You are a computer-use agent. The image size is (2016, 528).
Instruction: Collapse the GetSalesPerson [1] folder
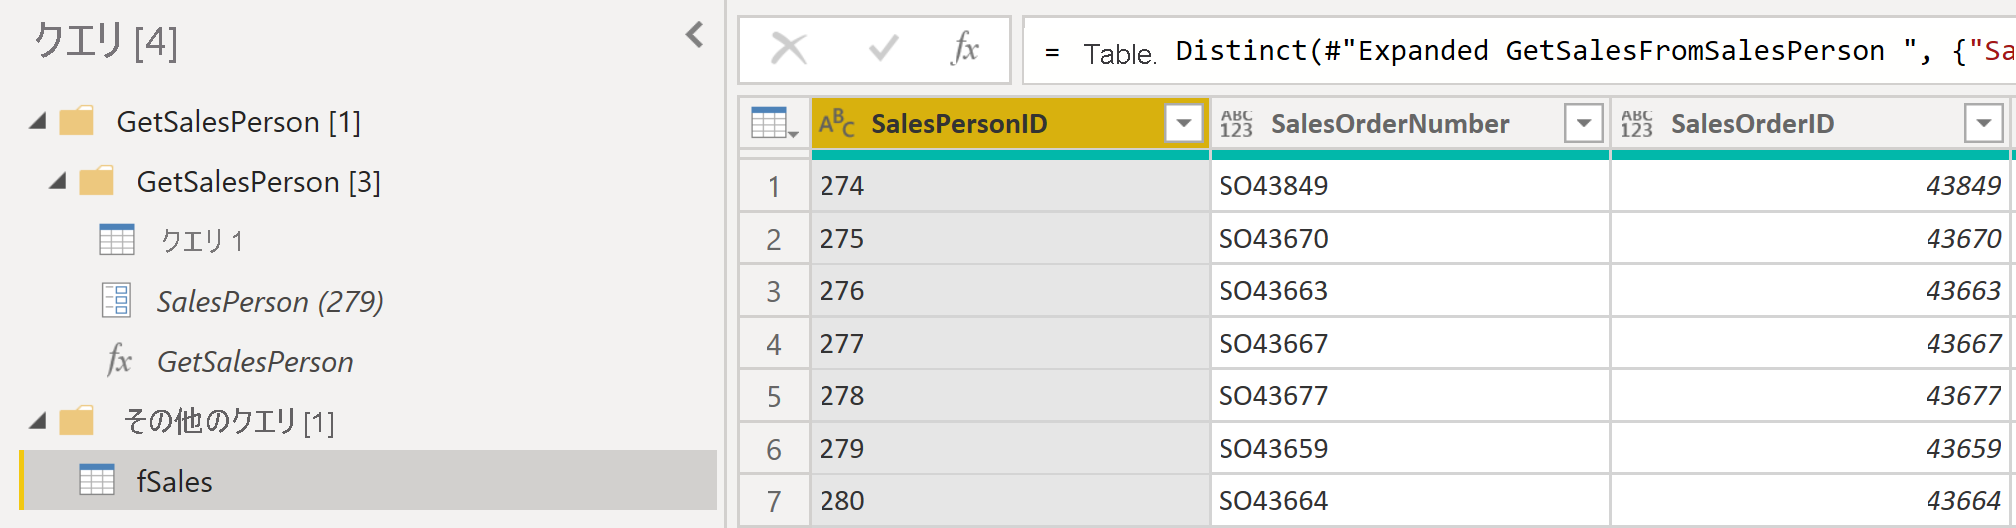click(38, 122)
